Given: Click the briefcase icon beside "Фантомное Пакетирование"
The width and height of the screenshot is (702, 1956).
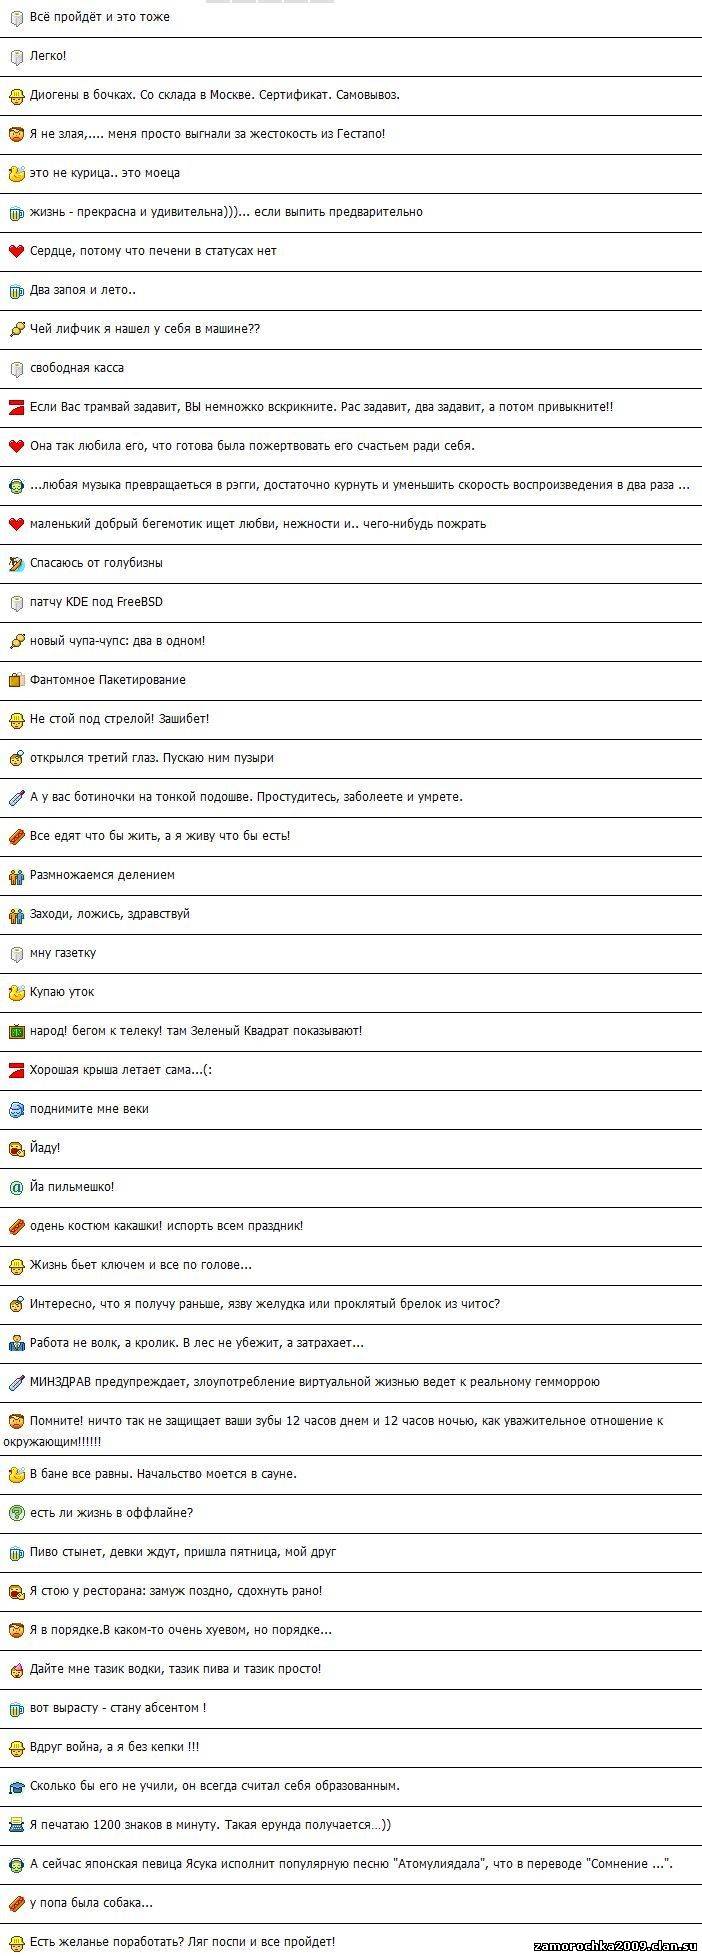Looking at the screenshot, I should pos(16,680).
